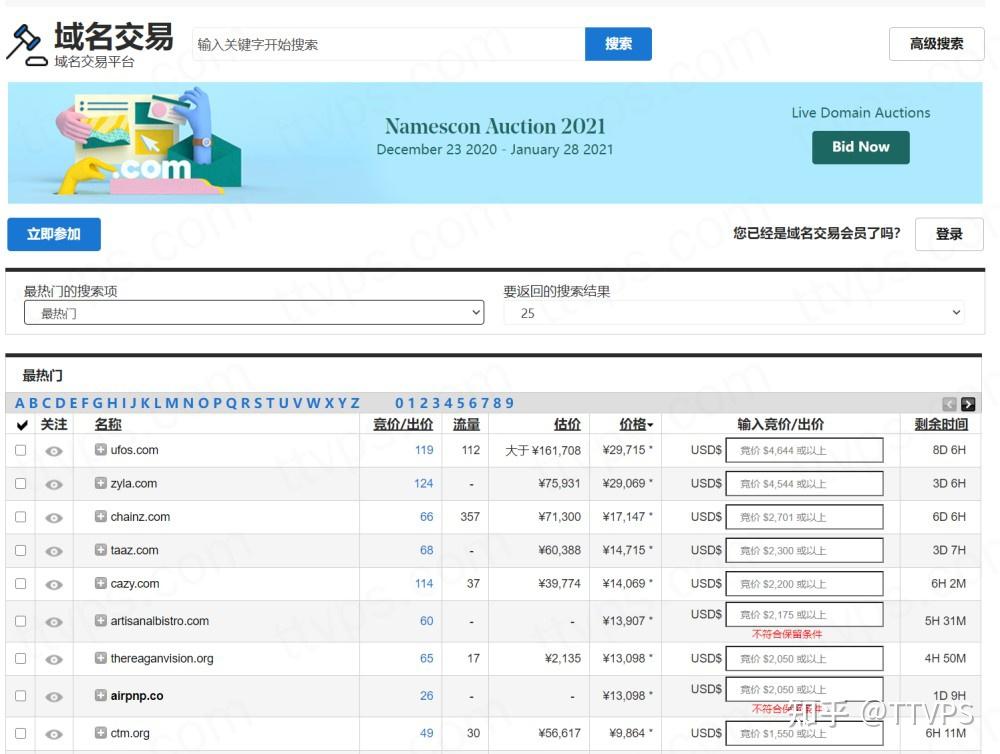
Task: Click the next page arrow icon
Action: (967, 404)
